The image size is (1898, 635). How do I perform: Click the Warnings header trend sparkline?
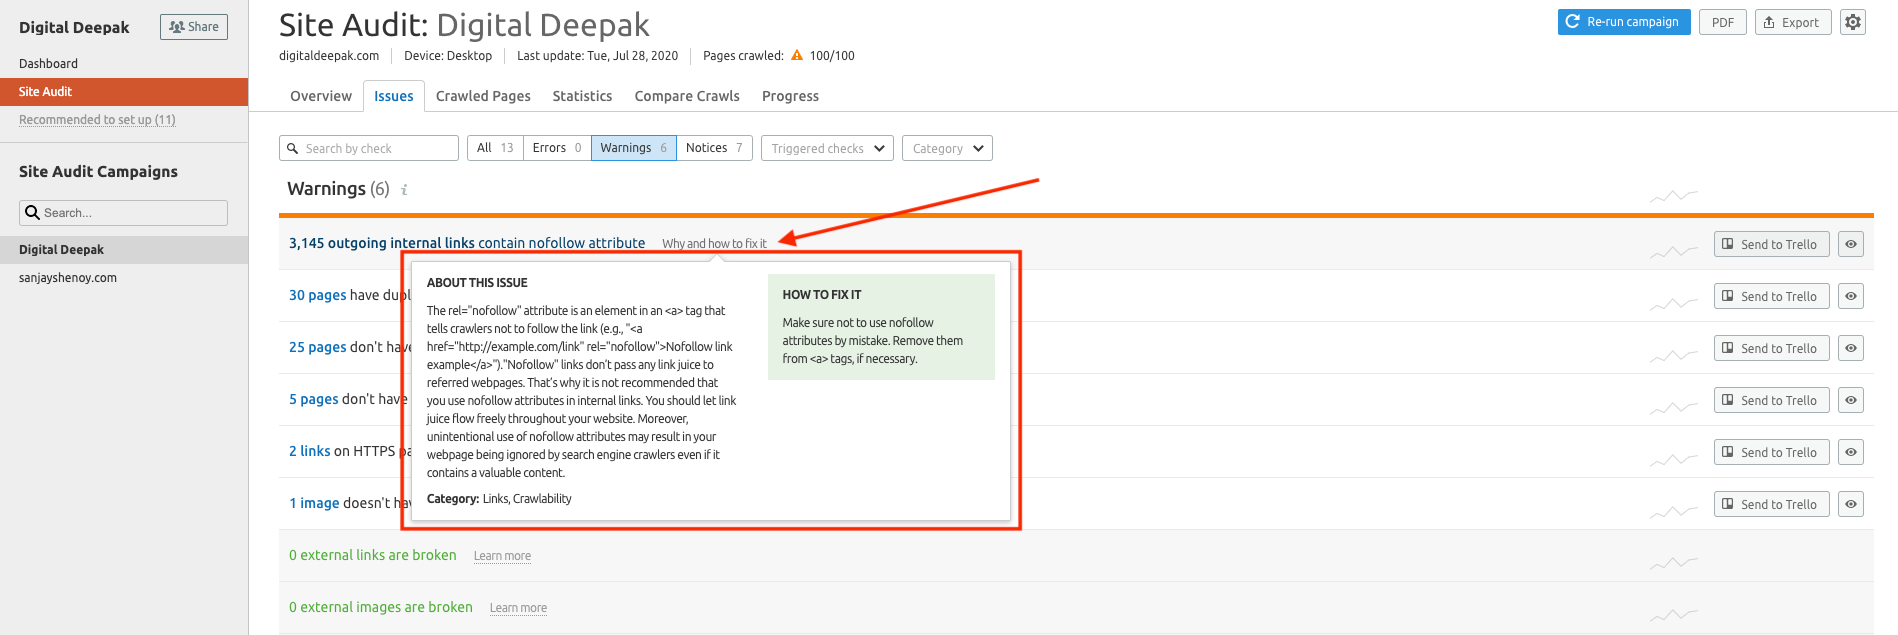tap(1674, 196)
